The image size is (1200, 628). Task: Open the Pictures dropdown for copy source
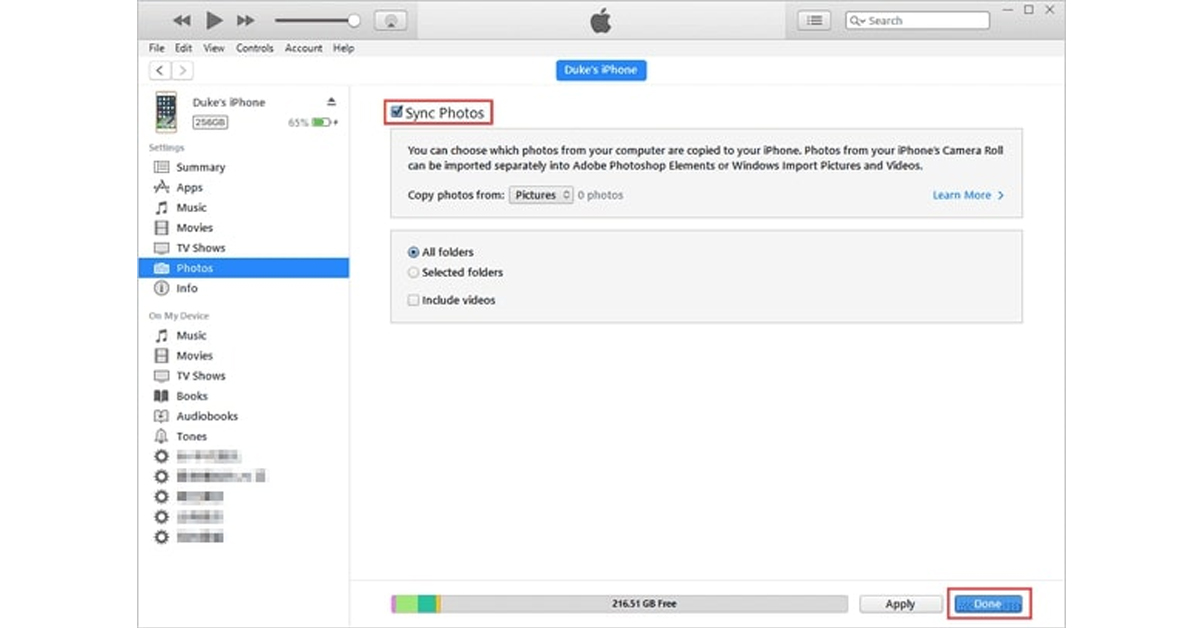[541, 195]
